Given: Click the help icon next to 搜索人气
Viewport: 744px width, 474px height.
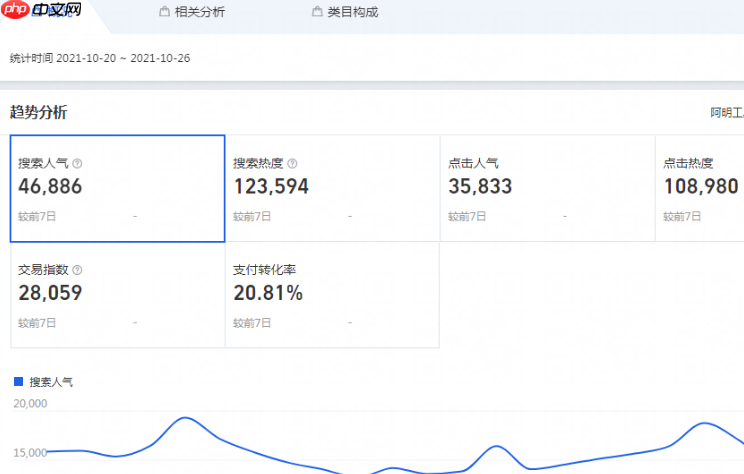Looking at the screenshot, I should 77,164.
